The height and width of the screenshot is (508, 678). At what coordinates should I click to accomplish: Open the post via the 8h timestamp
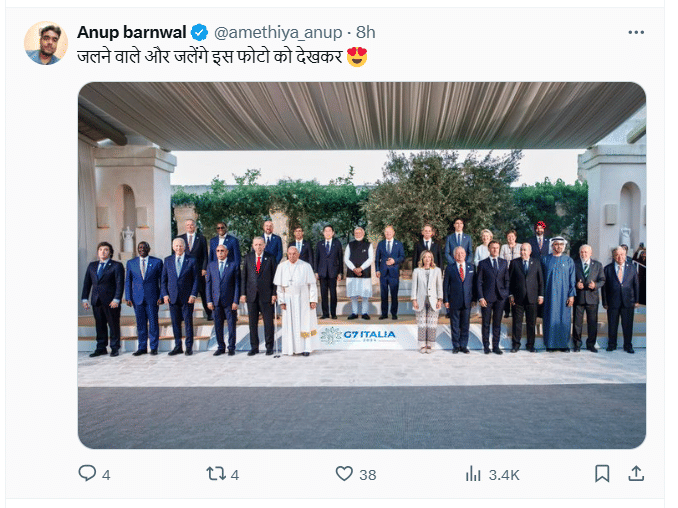tap(366, 33)
